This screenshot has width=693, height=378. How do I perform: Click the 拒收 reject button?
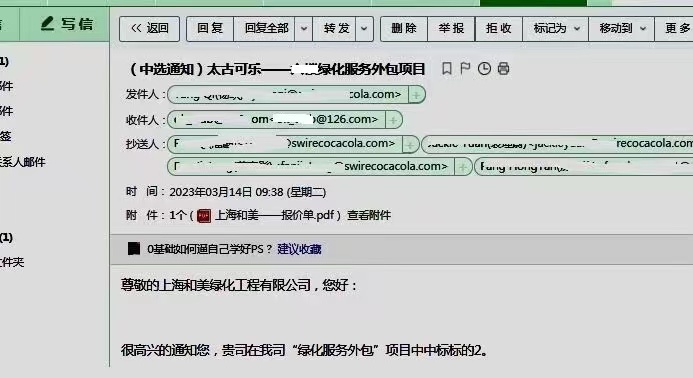(499, 29)
